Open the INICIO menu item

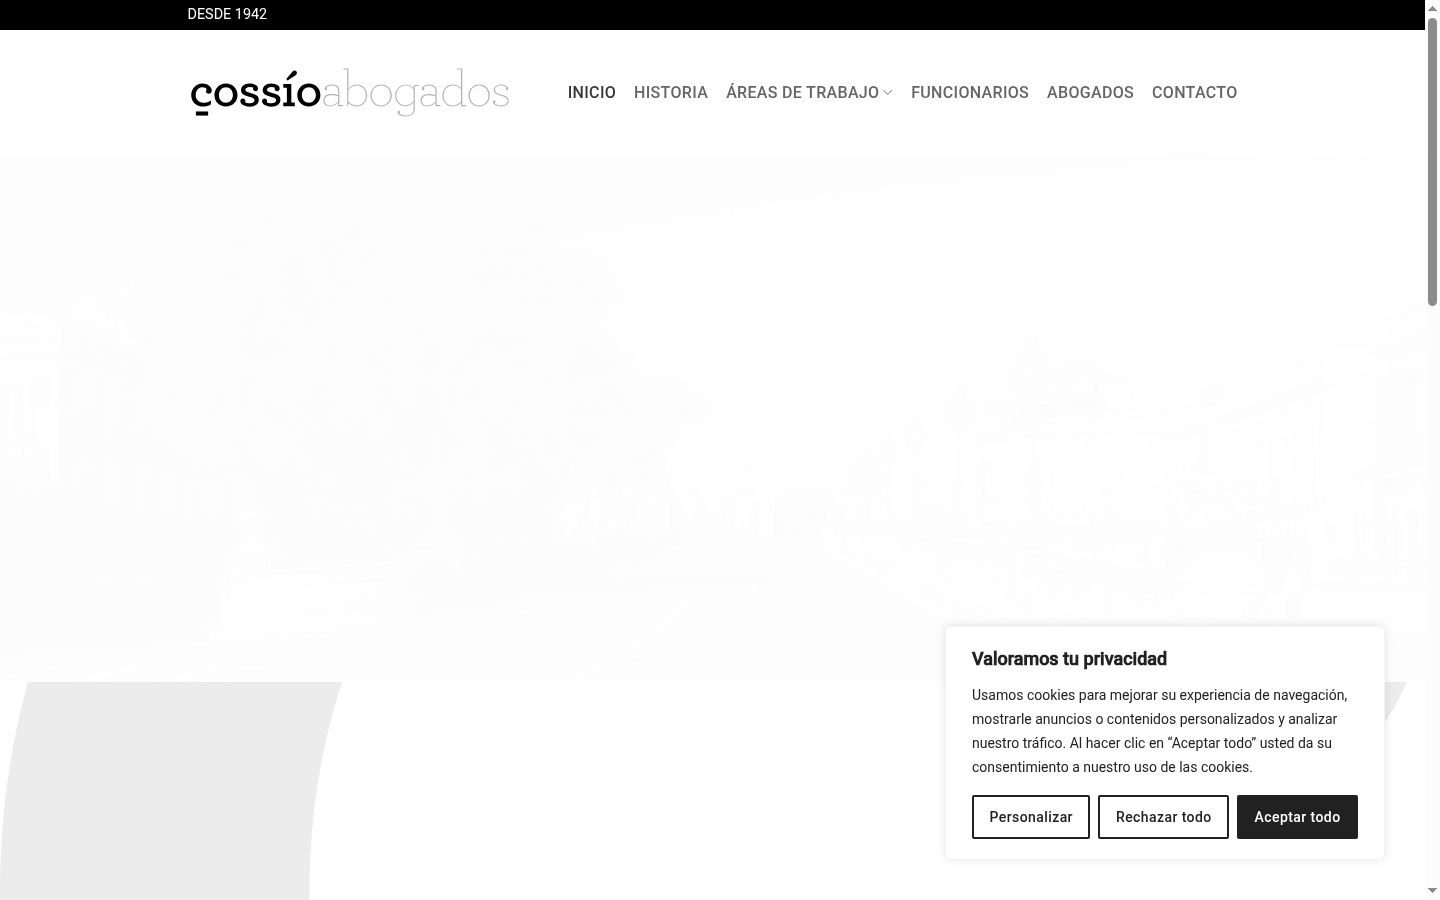[x=592, y=92]
